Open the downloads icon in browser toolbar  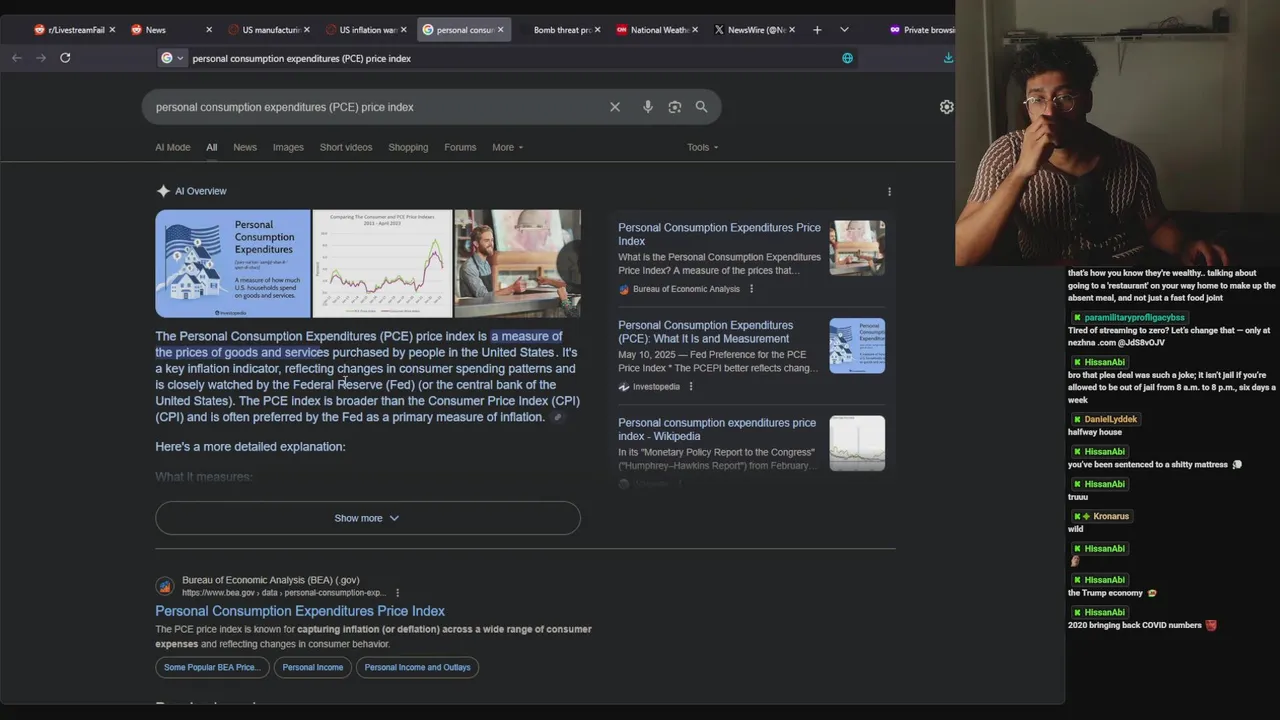tap(947, 58)
